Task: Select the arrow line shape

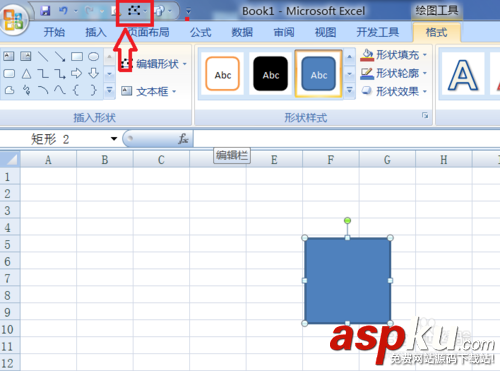Action: coord(60,56)
